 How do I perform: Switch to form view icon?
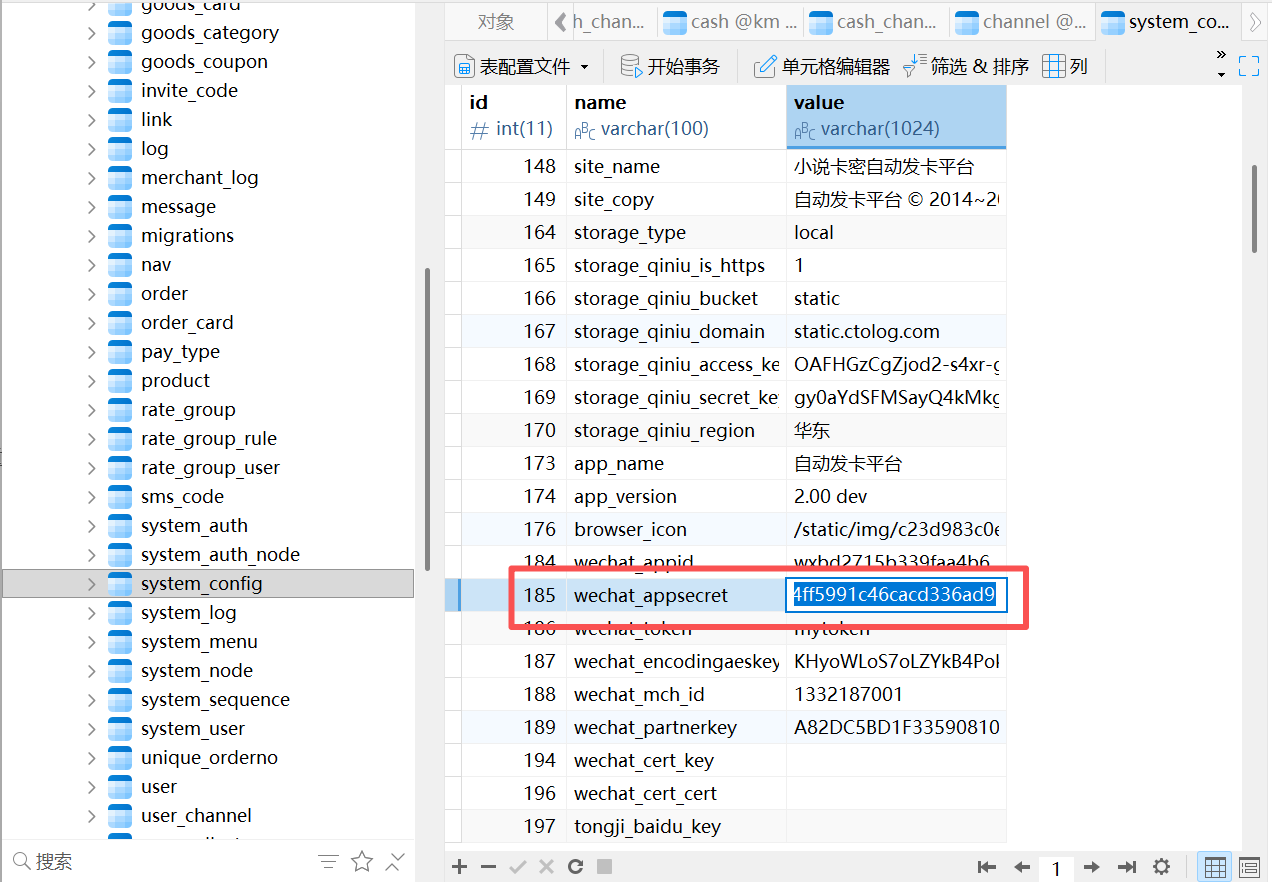click(1249, 867)
